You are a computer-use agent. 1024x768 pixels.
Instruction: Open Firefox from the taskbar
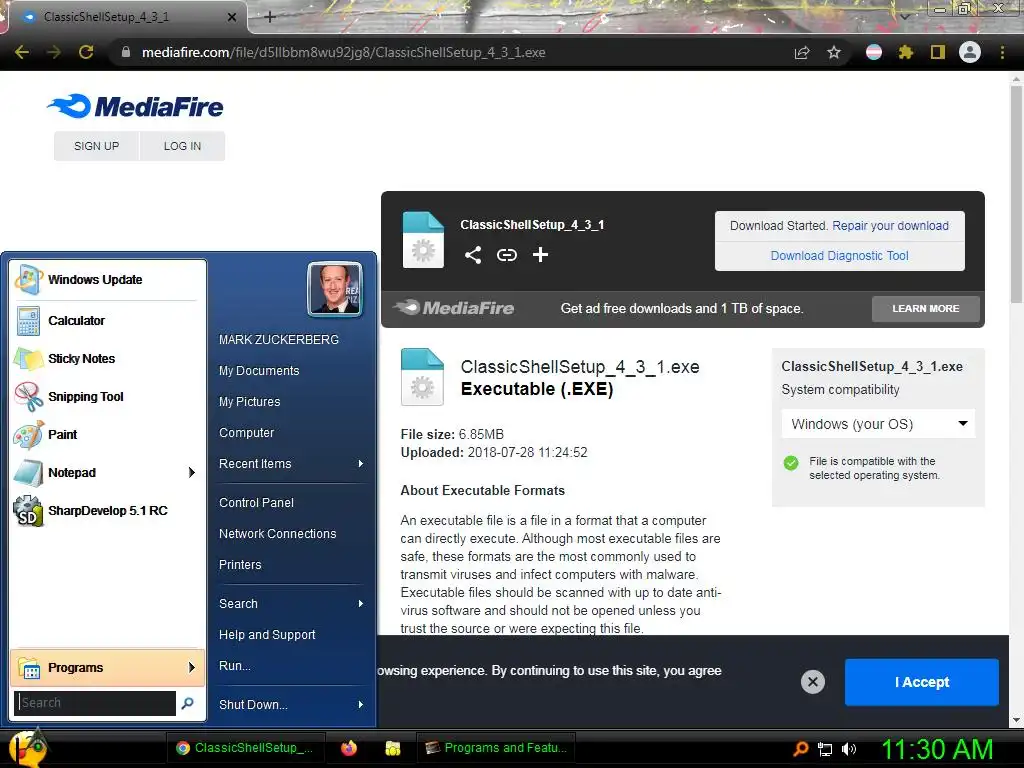pos(349,748)
